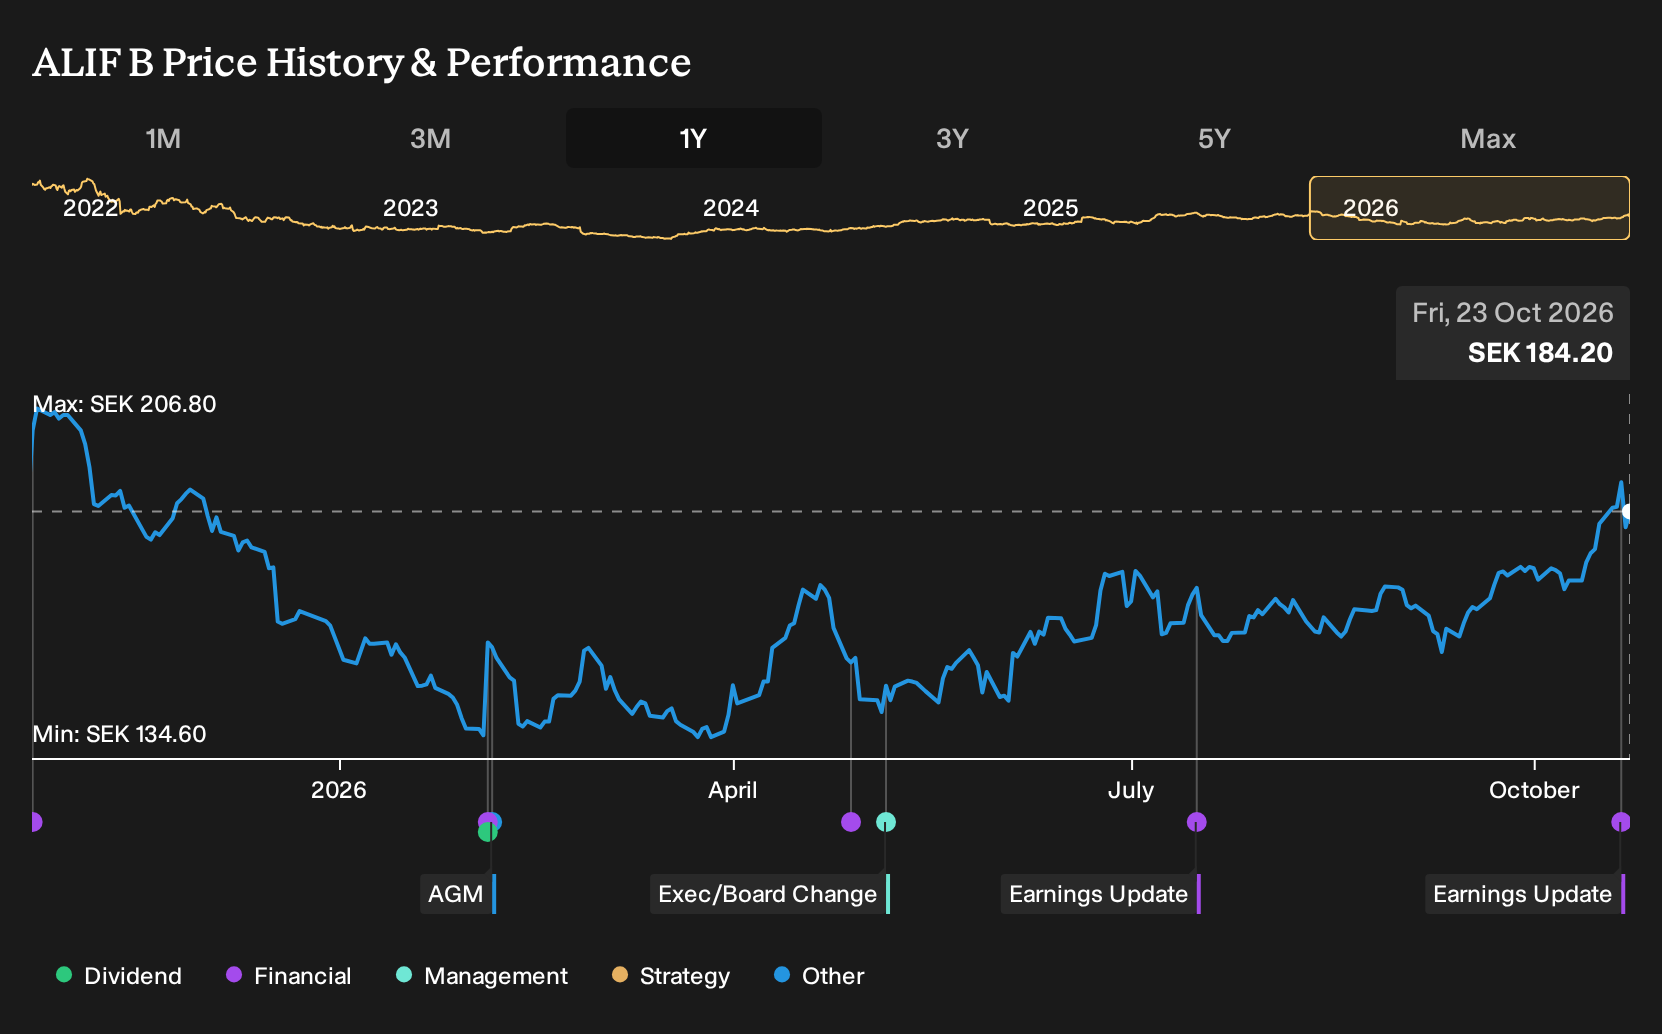Click the highlighted 2026 range selector window
Screen dimensions: 1662x1034
coord(1469,208)
